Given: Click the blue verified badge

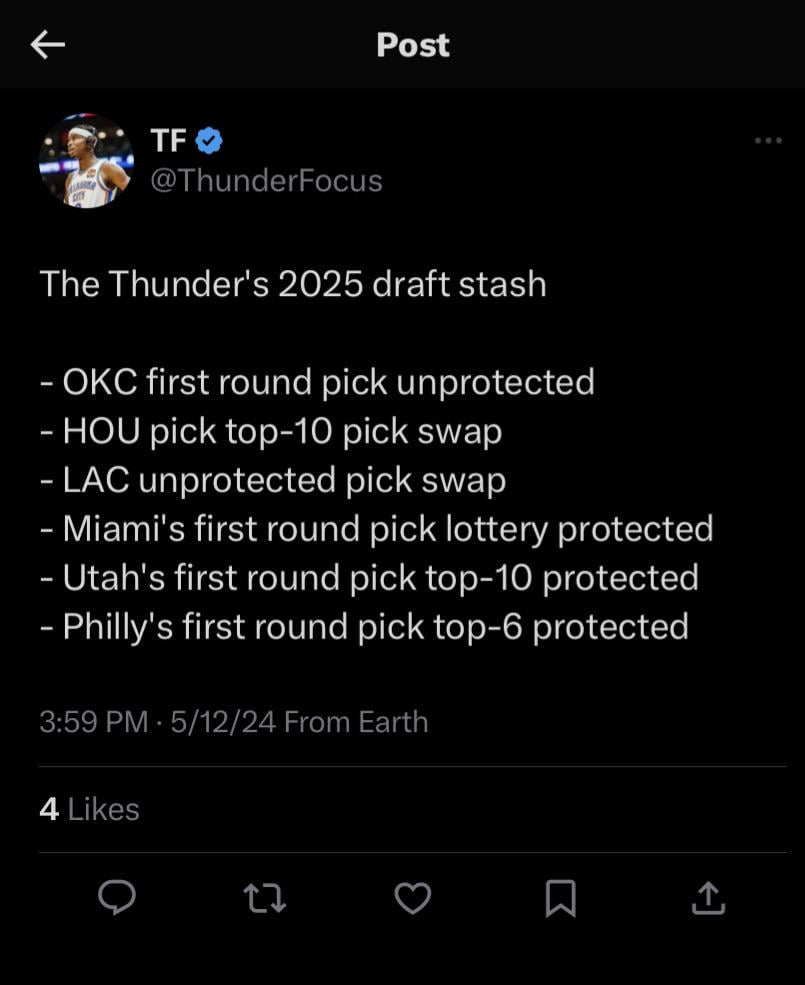Looking at the screenshot, I should [208, 141].
